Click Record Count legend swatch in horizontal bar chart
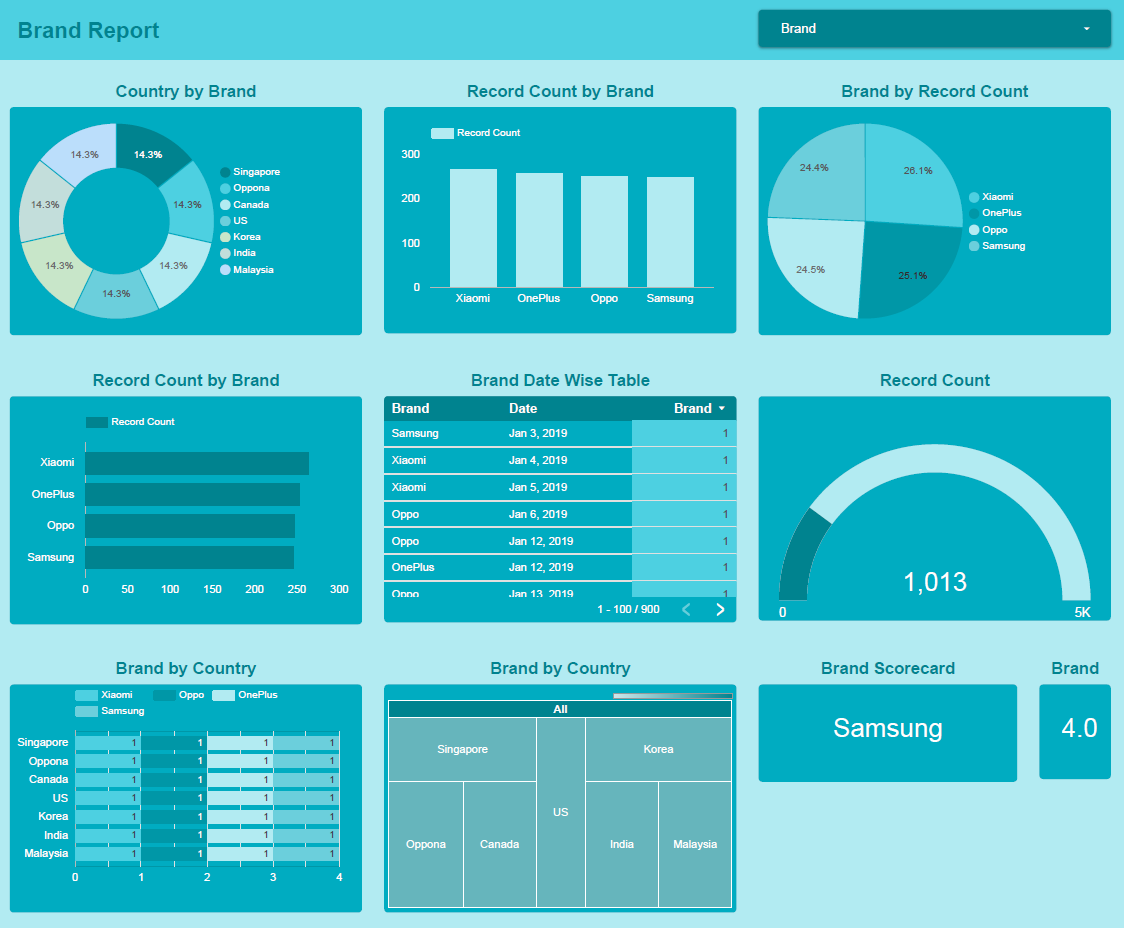The width and height of the screenshot is (1124, 928). point(97,422)
